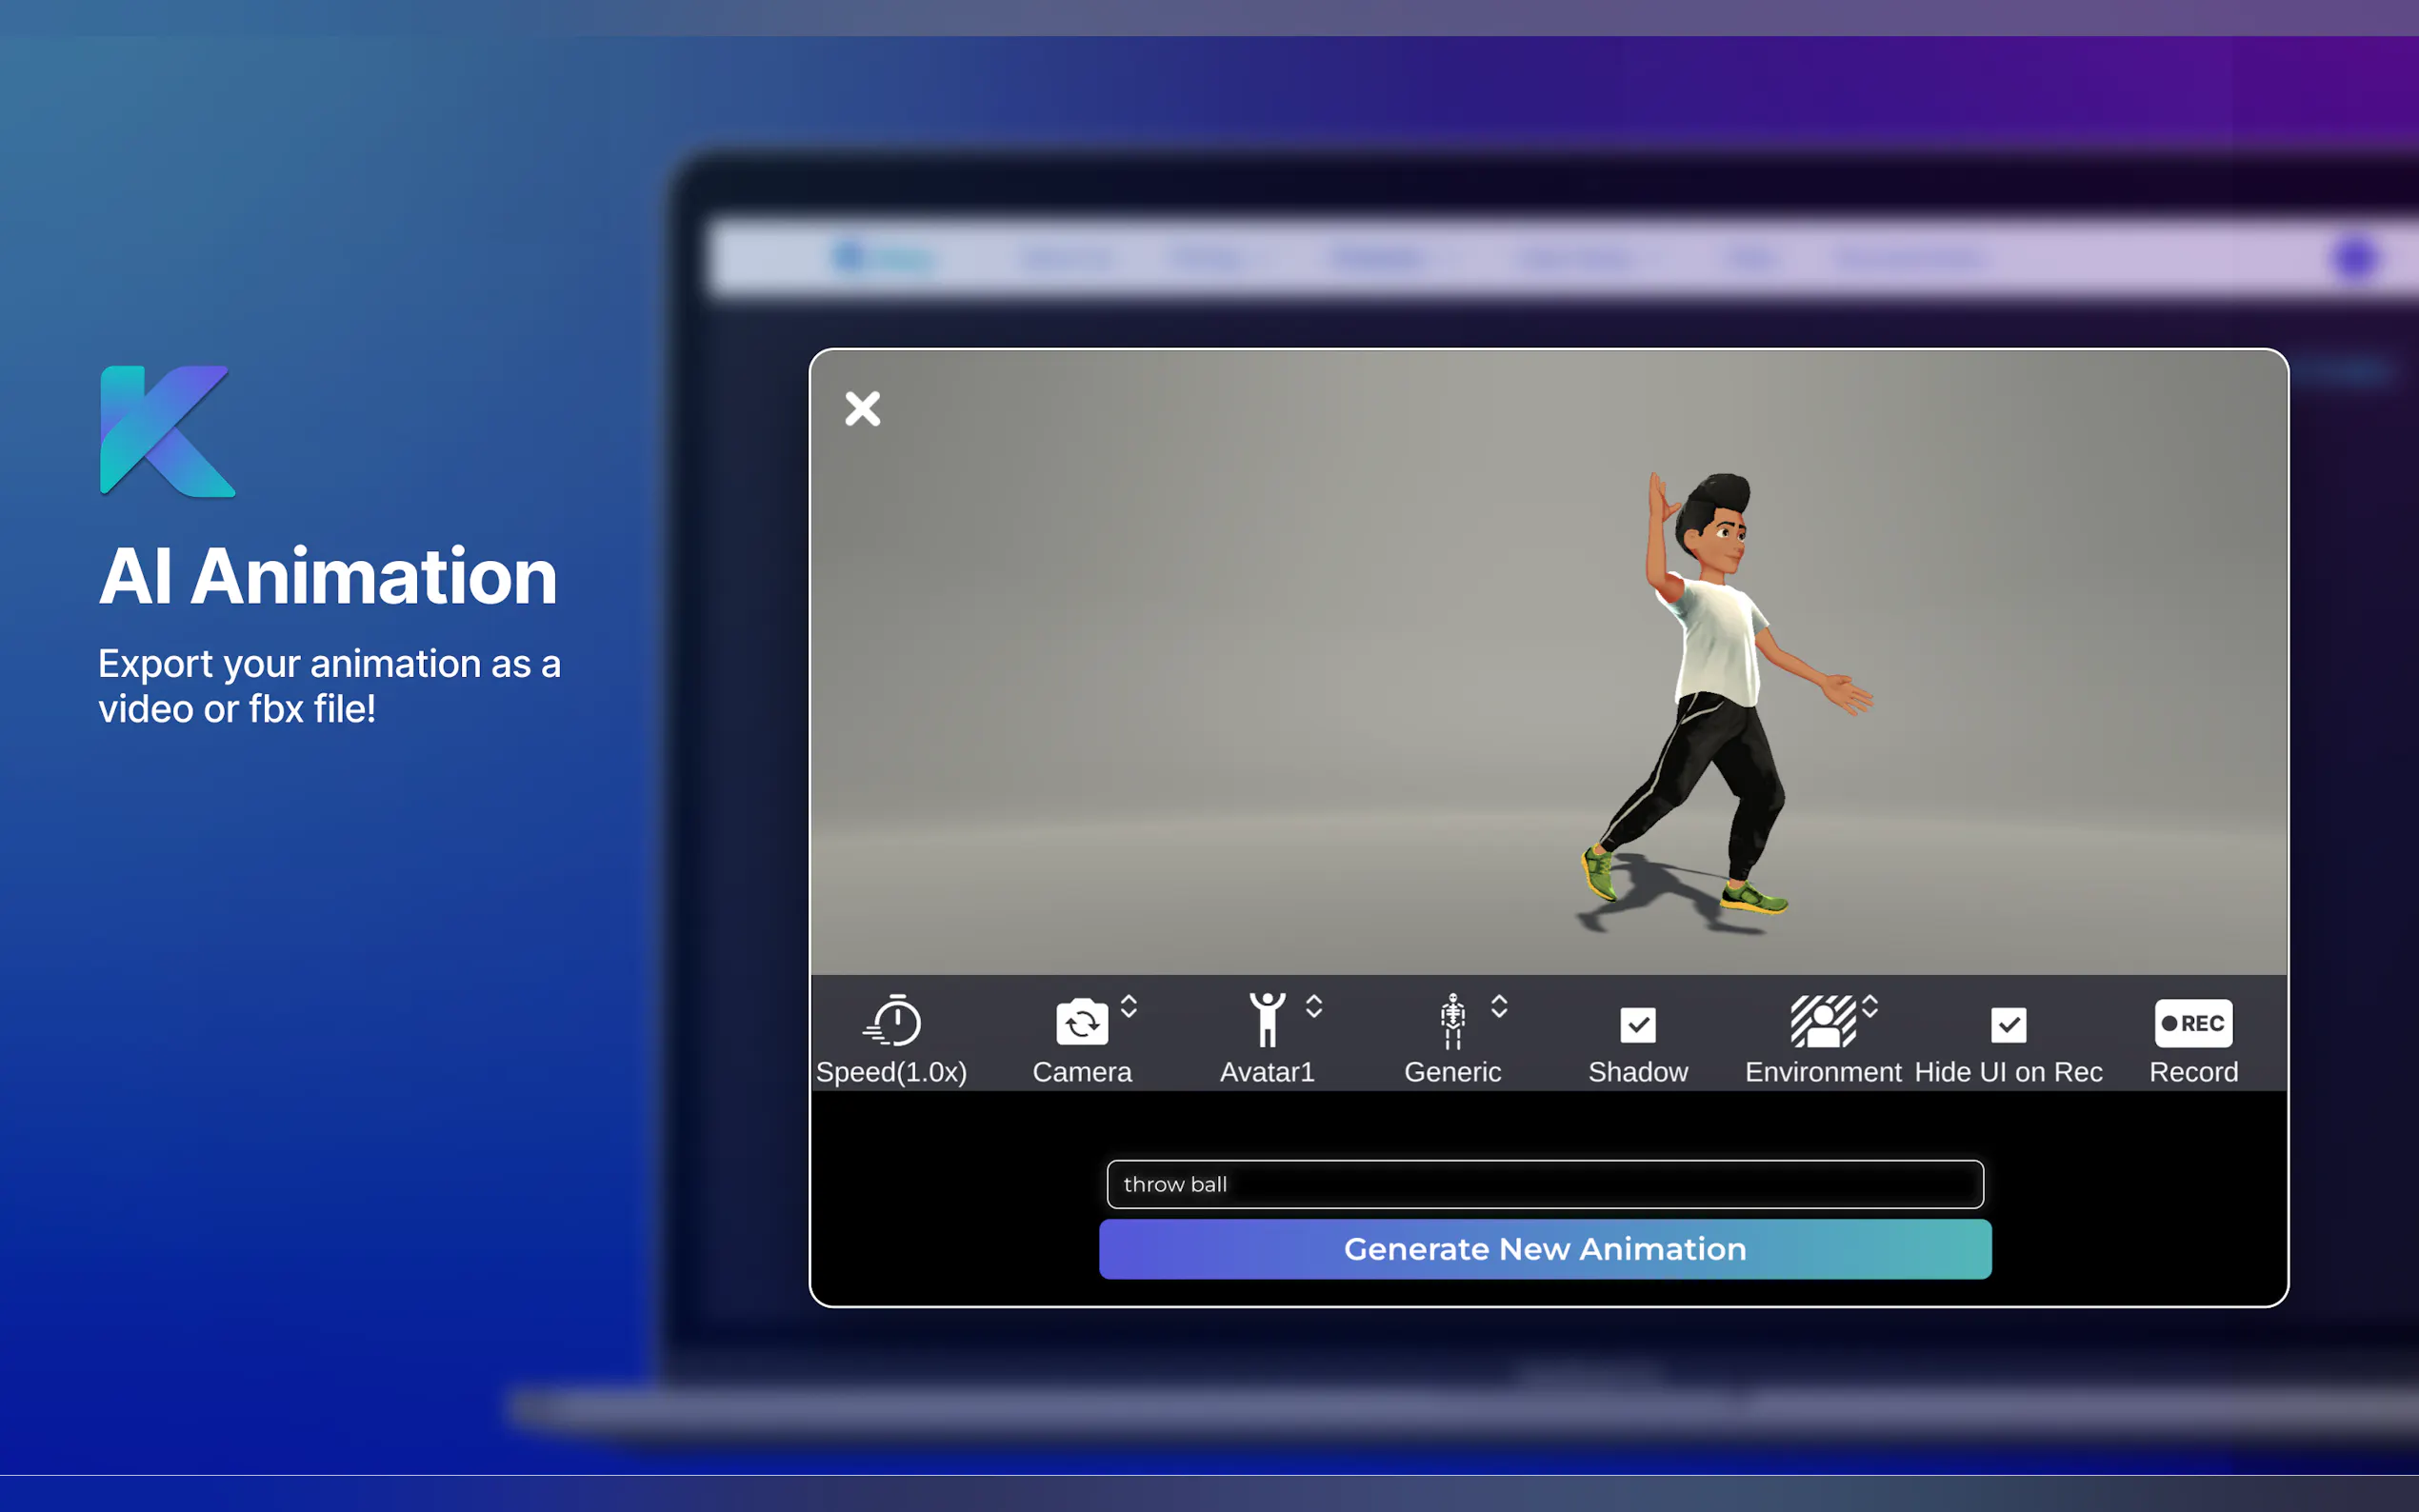This screenshot has width=2419, height=1512.
Task: Expand the Environment dropdown arrows
Action: pyautogui.click(x=1870, y=1006)
